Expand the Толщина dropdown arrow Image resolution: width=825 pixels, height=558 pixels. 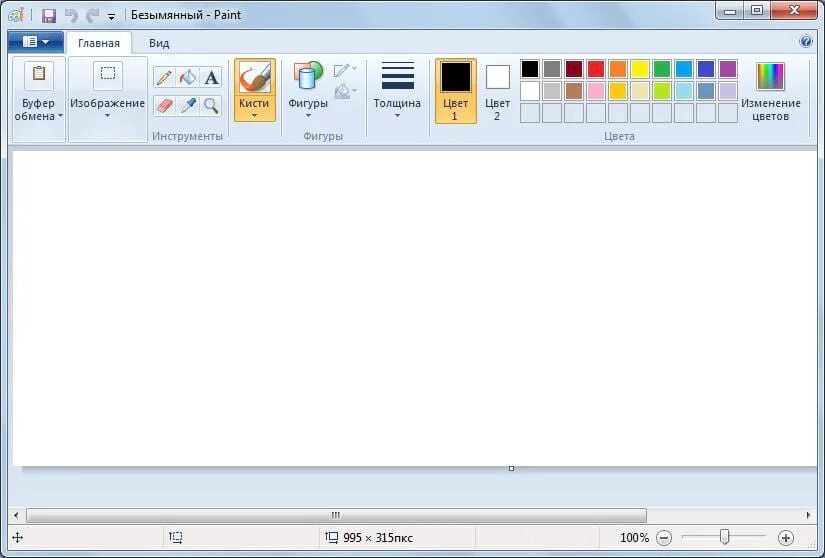(x=397, y=116)
